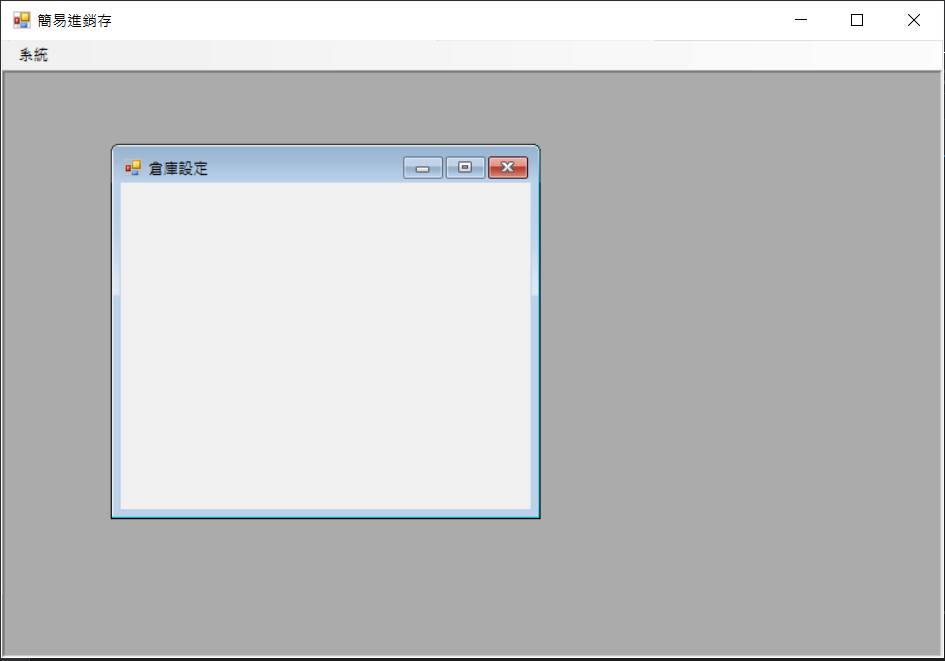
Task: Click bottom-right resize corner of 倉庫設定 window
Action: click(537, 515)
